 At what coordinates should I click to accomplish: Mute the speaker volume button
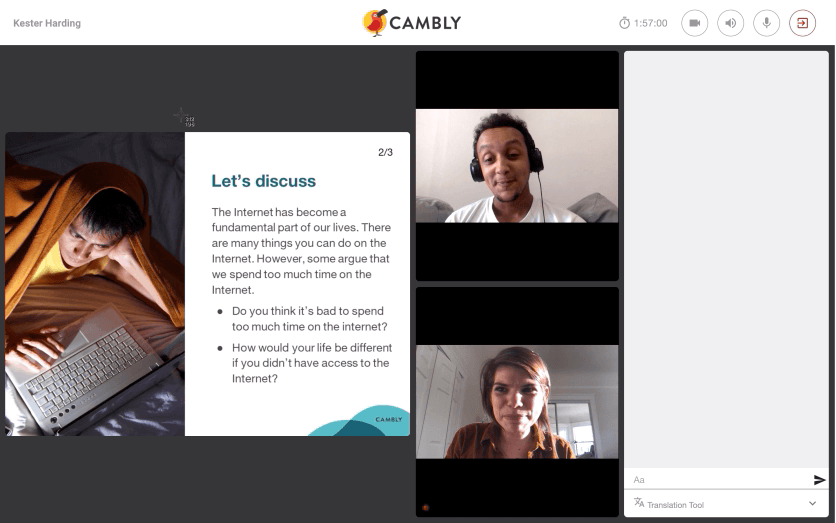[730, 23]
